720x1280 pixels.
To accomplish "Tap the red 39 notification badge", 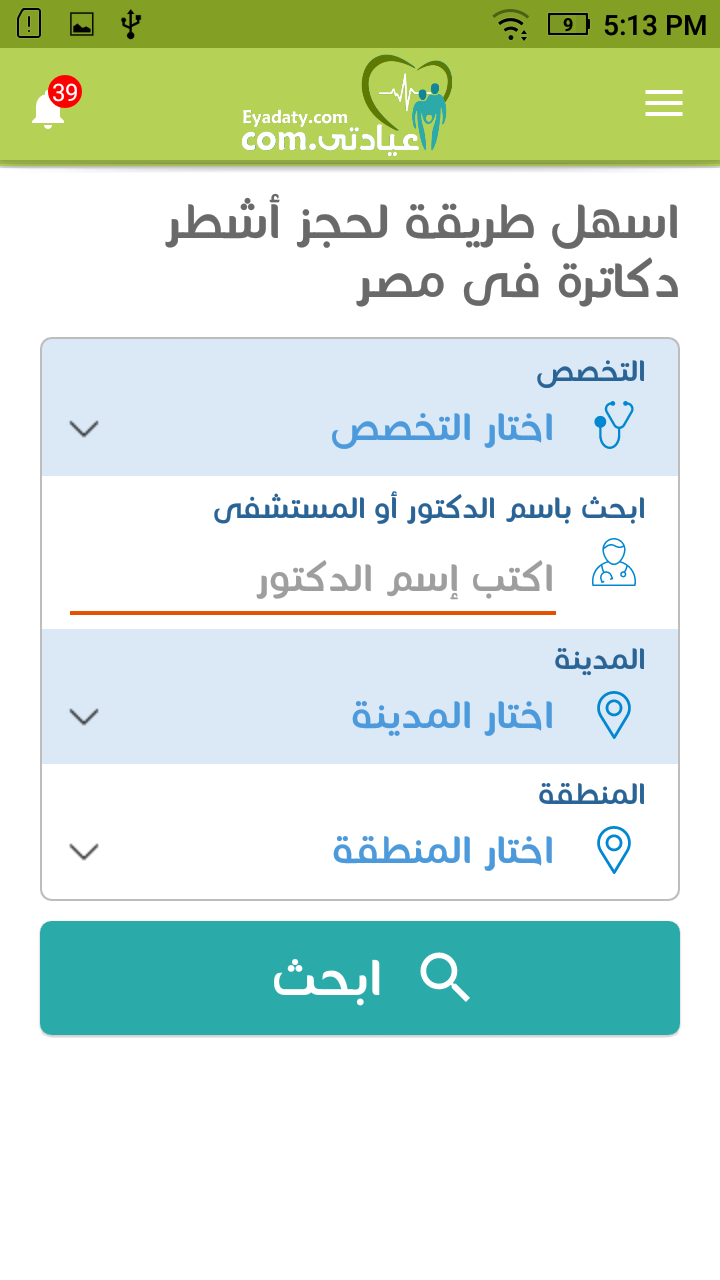I will click(65, 92).
